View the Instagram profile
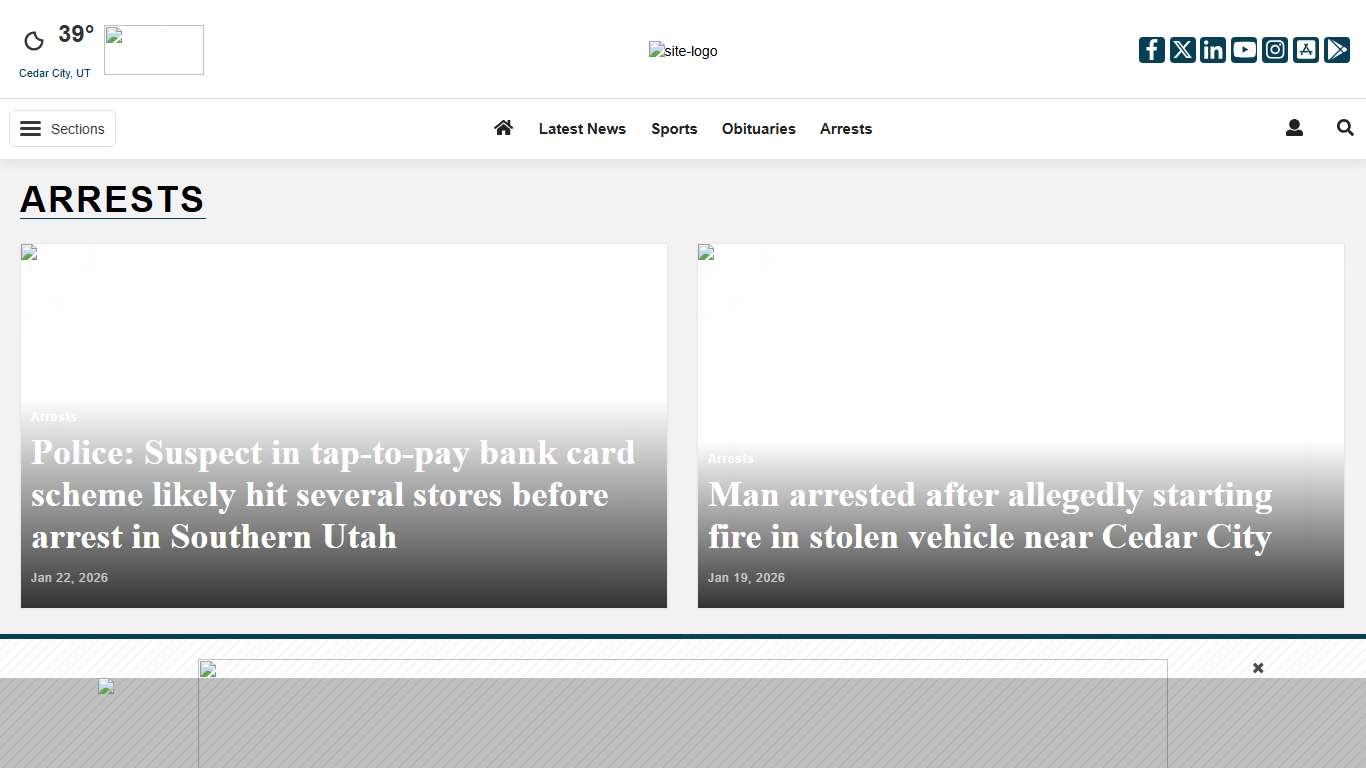The width and height of the screenshot is (1366, 768). point(1275,49)
